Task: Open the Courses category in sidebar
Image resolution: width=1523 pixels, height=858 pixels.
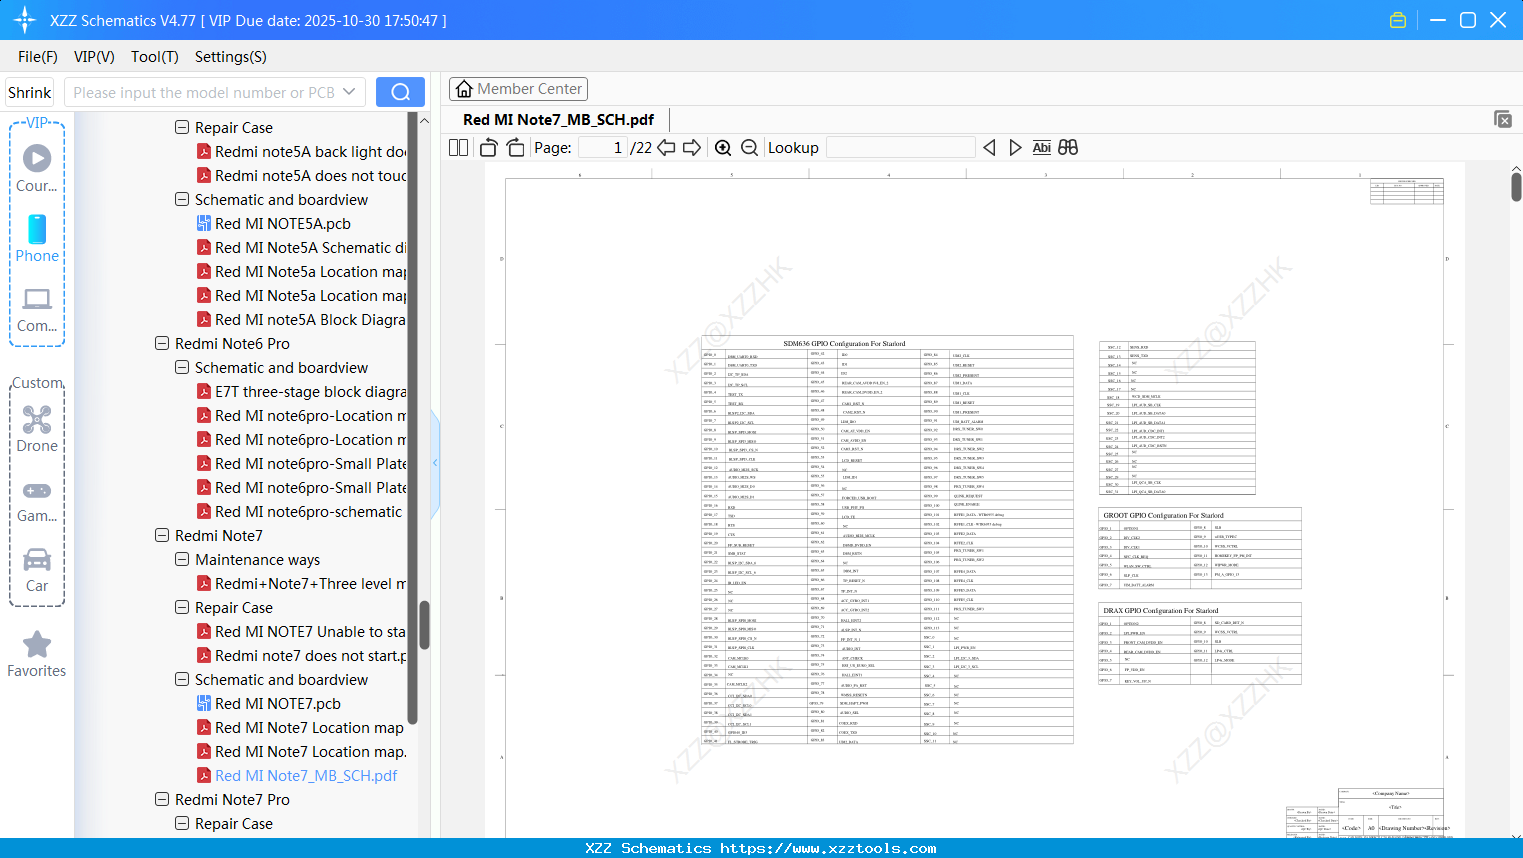Action: (37, 168)
